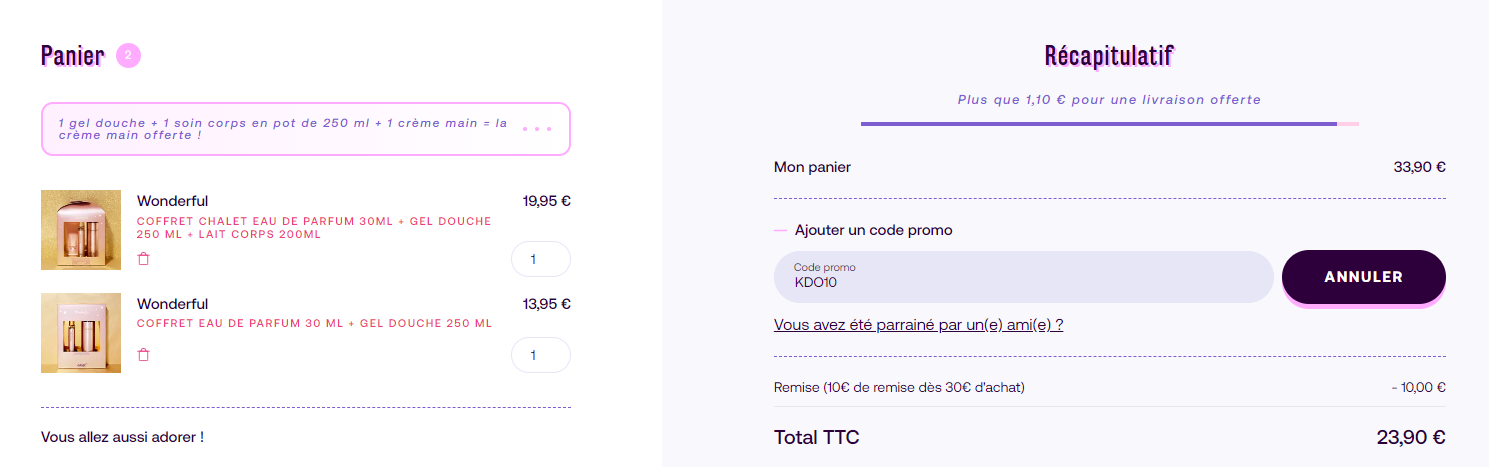Open the Coffret Chalet product thumbnail
The height and width of the screenshot is (467, 1489).
coord(81,230)
